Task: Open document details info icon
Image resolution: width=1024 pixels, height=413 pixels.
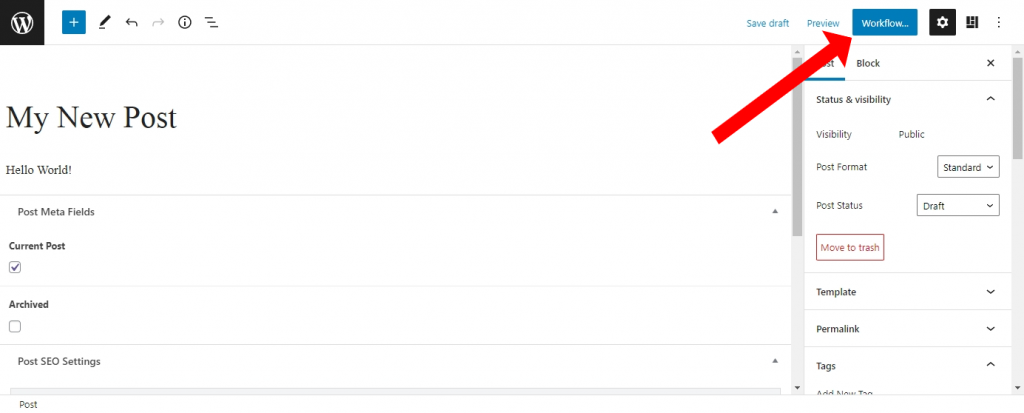Action: 184,22
